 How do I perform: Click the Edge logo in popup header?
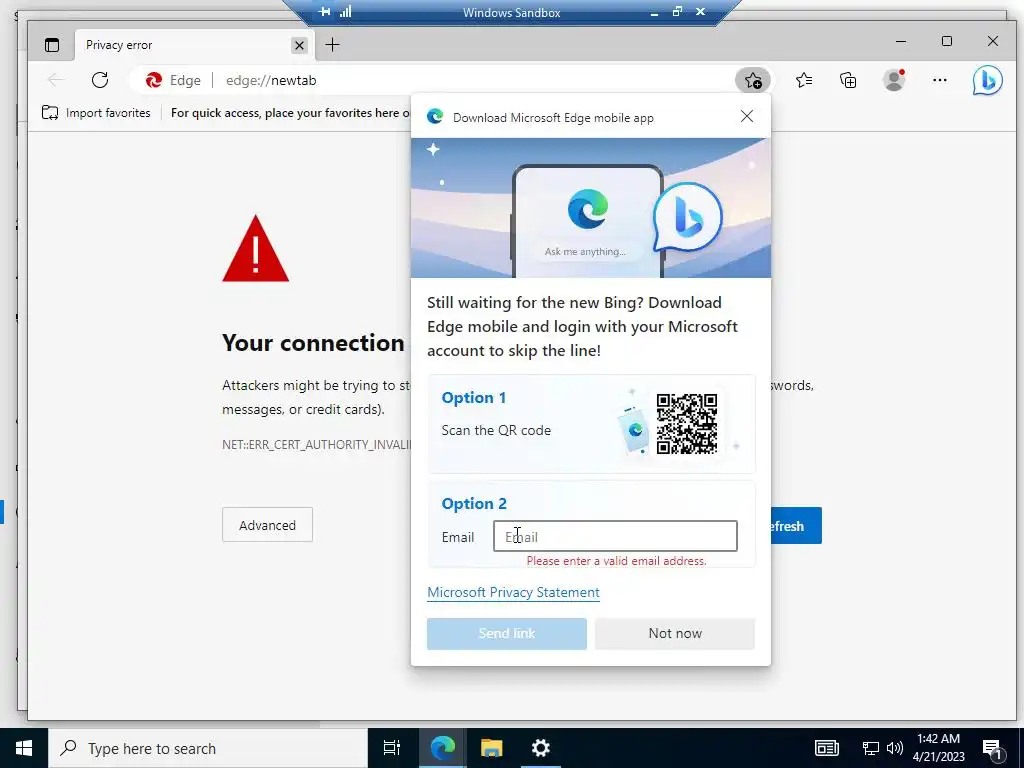point(435,117)
